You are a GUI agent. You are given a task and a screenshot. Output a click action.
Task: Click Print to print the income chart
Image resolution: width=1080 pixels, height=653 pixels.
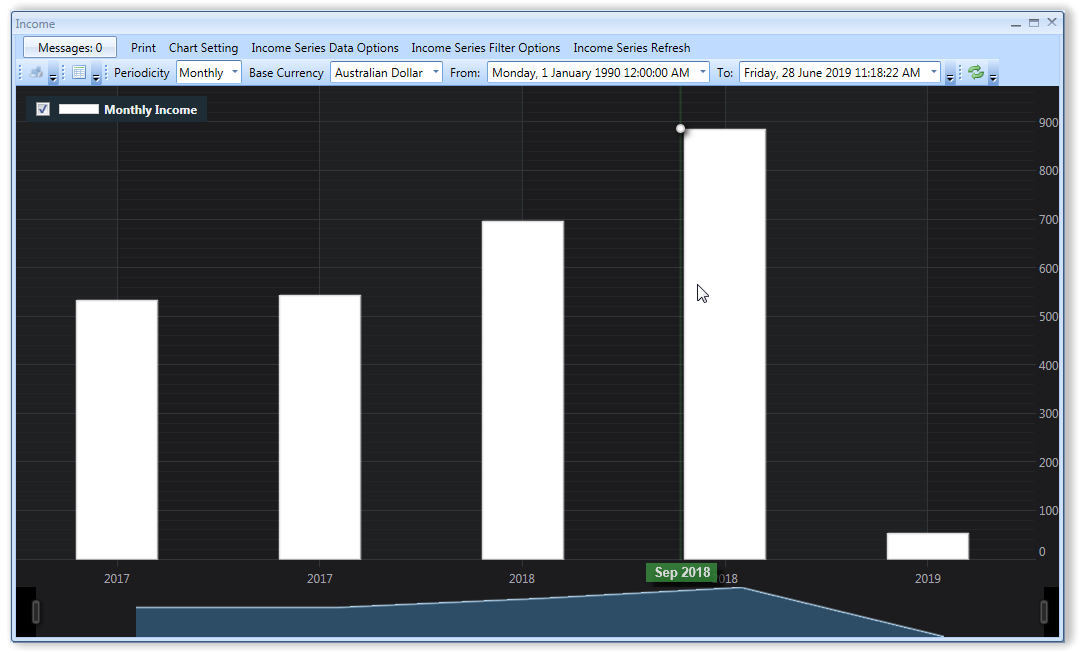142,47
